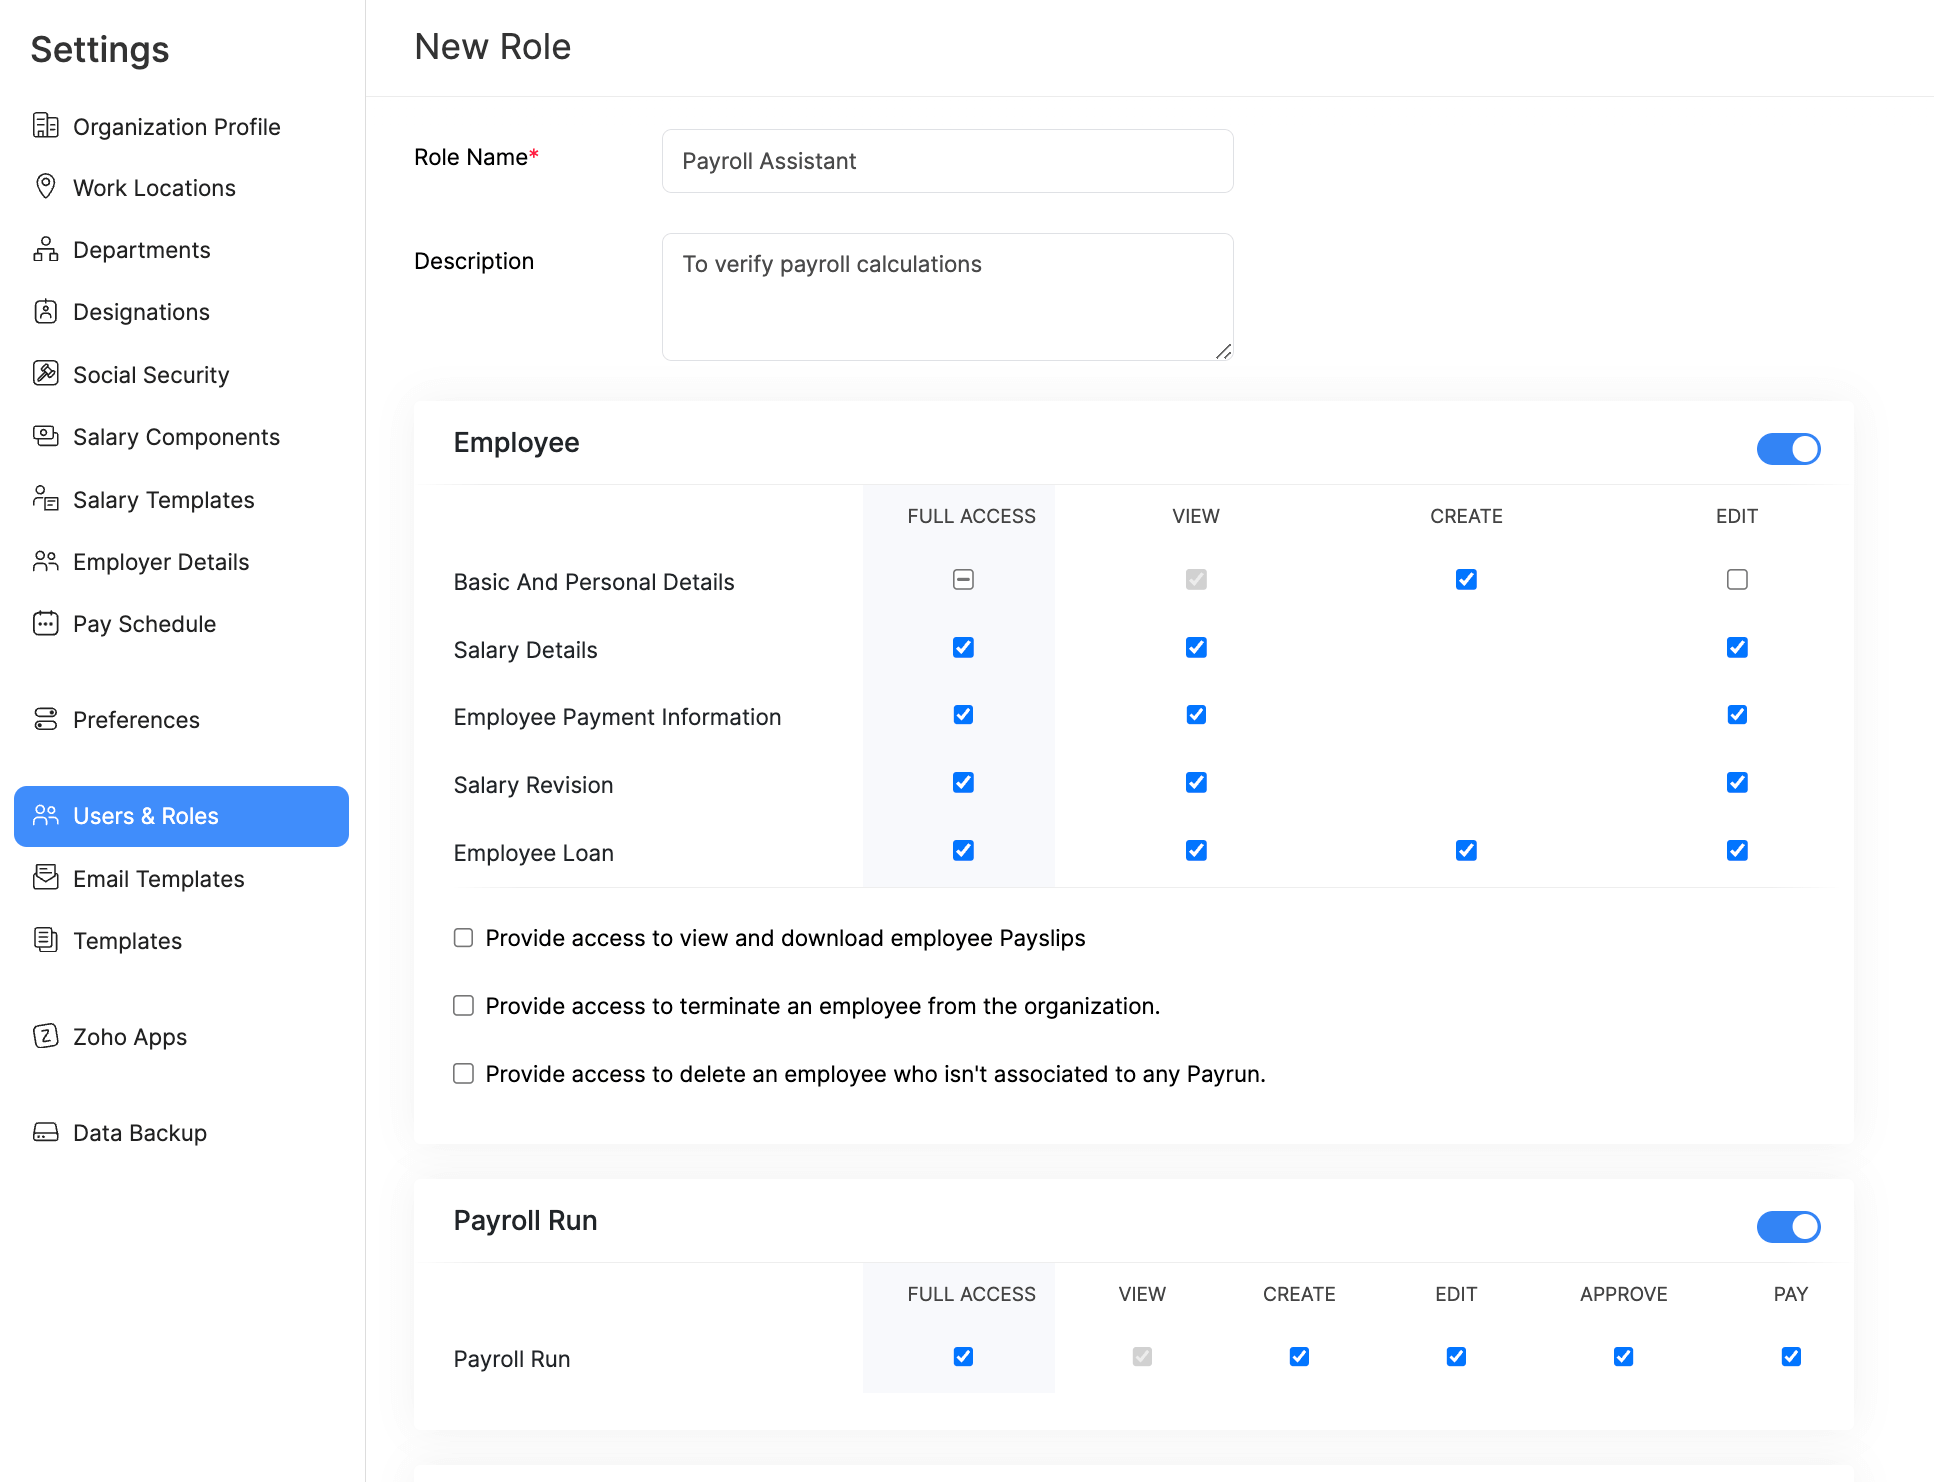Viewport: 1934px width, 1482px height.
Task: Open the Designations badge icon
Action: (46, 311)
